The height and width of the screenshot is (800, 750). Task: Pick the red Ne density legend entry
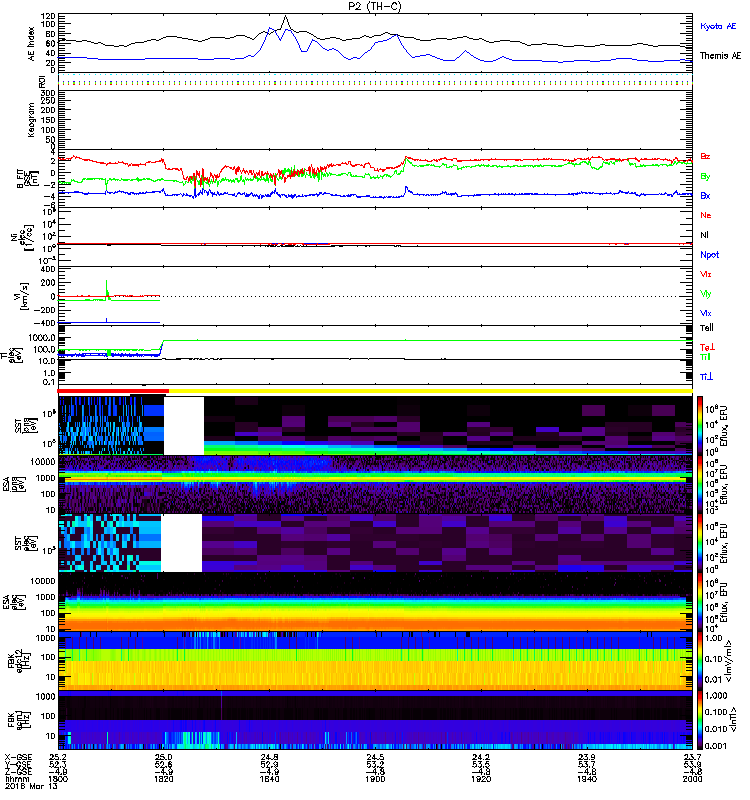click(705, 216)
